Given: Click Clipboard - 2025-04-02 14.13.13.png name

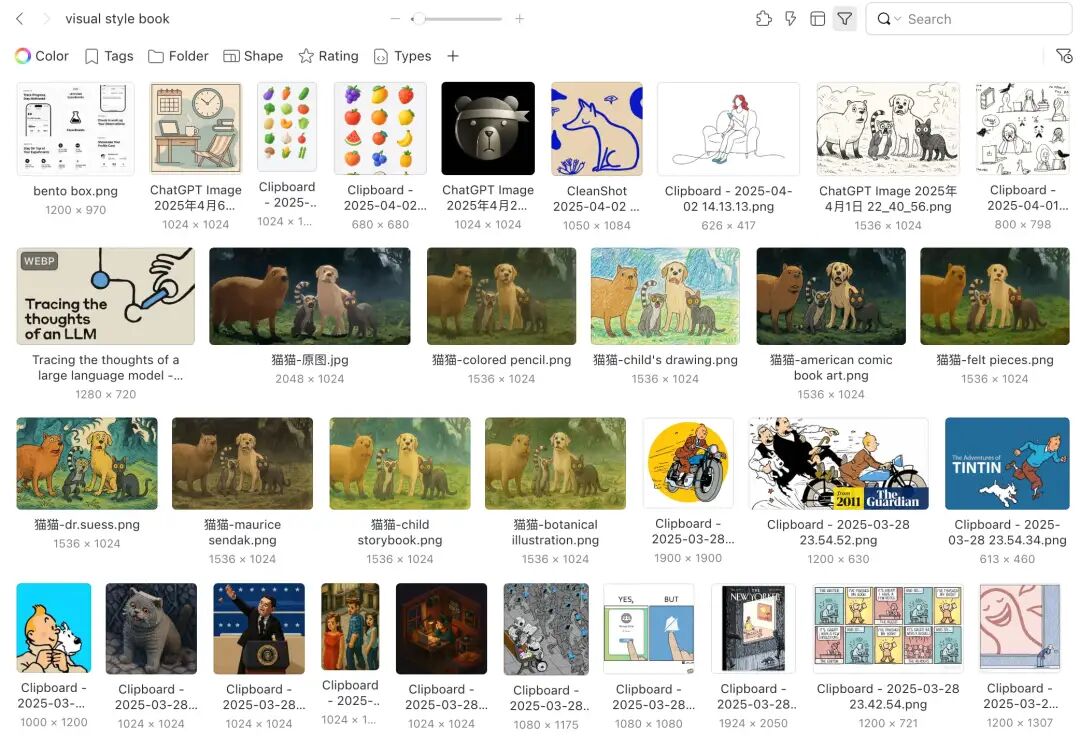Looking at the screenshot, I should point(729,198).
